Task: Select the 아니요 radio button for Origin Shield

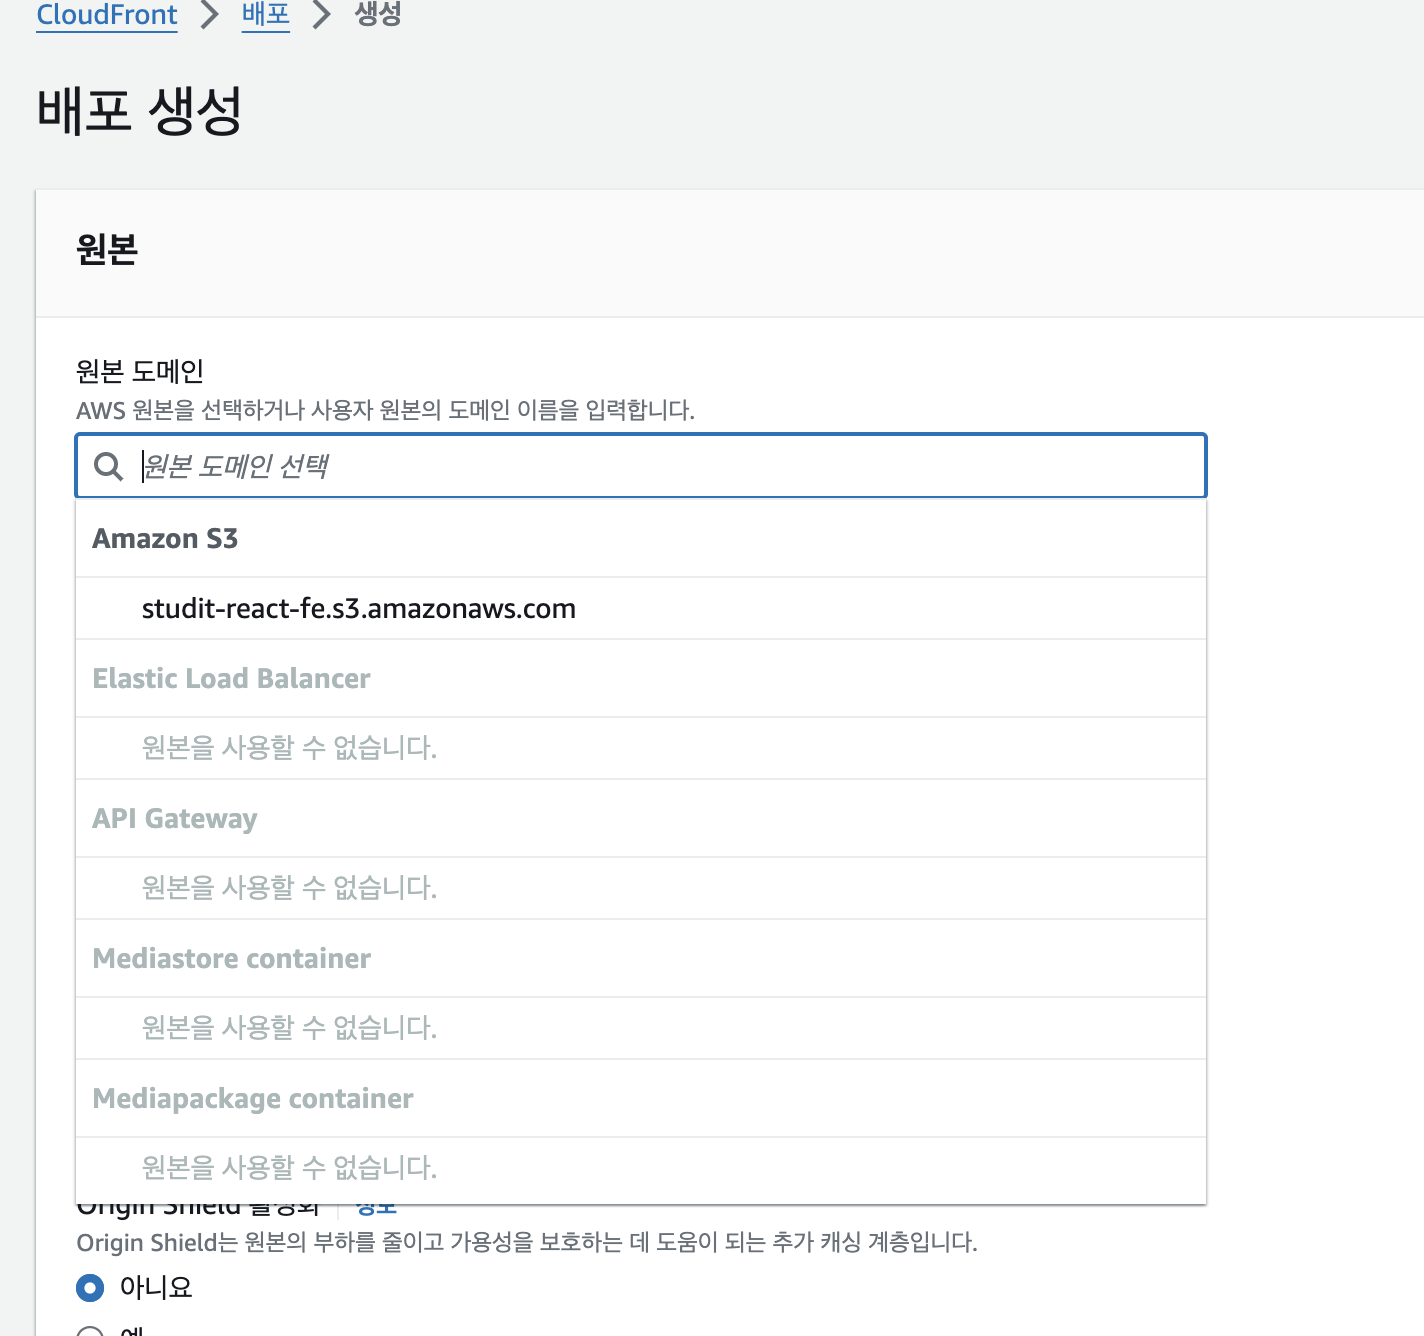Action: pyautogui.click(x=90, y=1288)
